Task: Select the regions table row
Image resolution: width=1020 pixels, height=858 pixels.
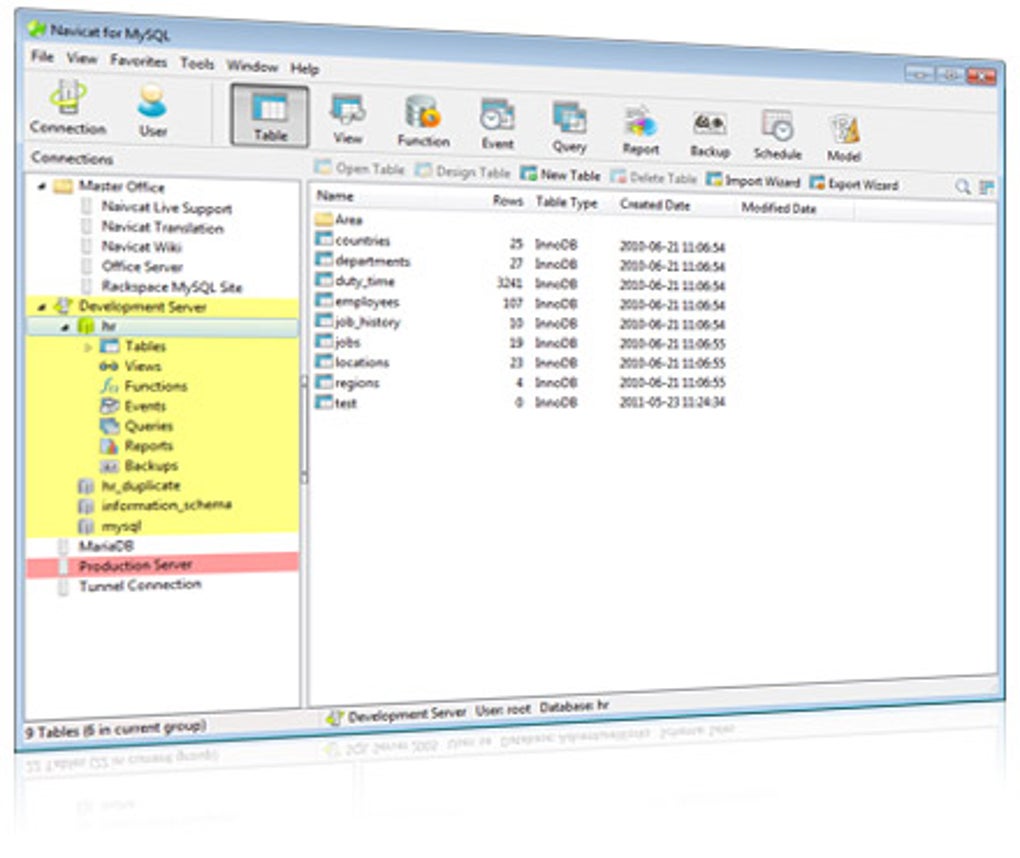Action: click(520, 382)
